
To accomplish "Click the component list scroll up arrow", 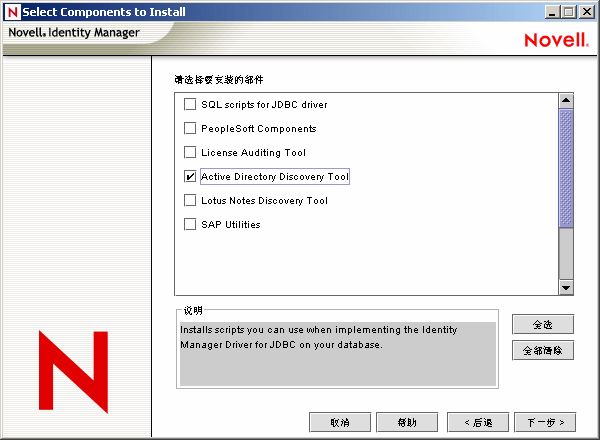I will click(x=566, y=101).
